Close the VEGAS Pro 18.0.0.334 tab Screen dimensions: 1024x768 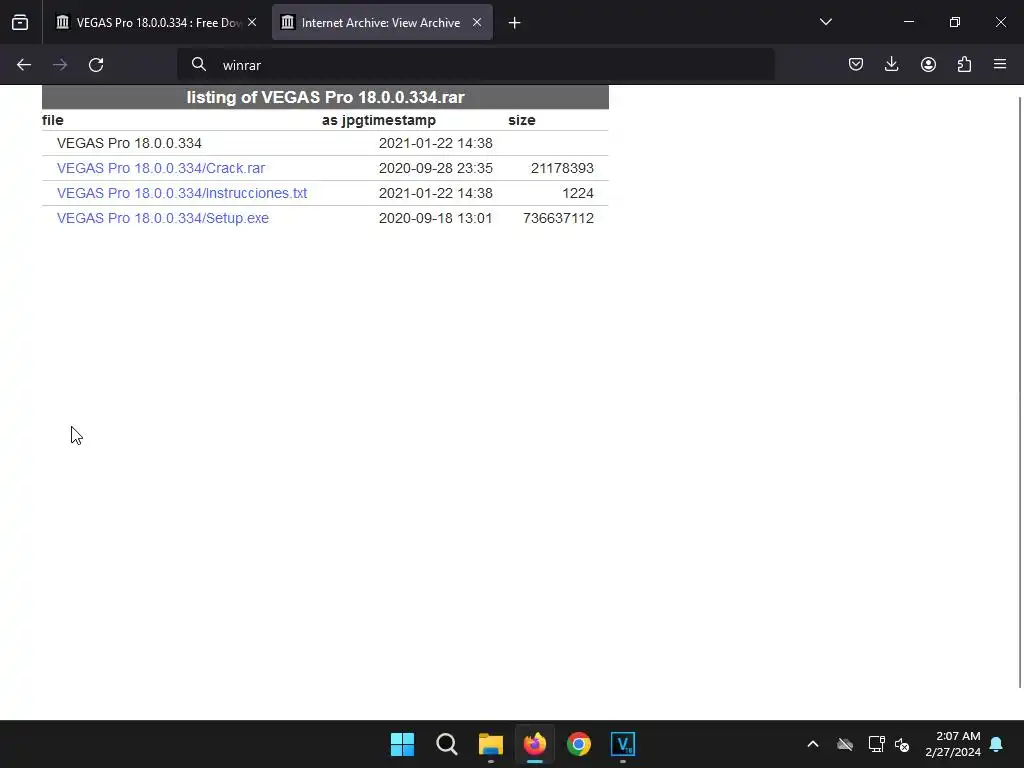(252, 22)
